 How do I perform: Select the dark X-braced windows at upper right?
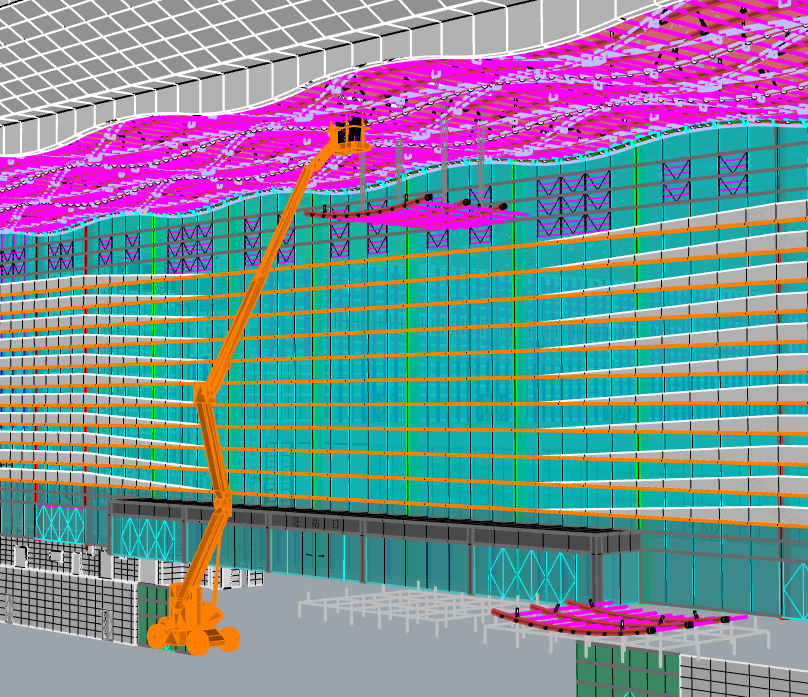point(573,195)
